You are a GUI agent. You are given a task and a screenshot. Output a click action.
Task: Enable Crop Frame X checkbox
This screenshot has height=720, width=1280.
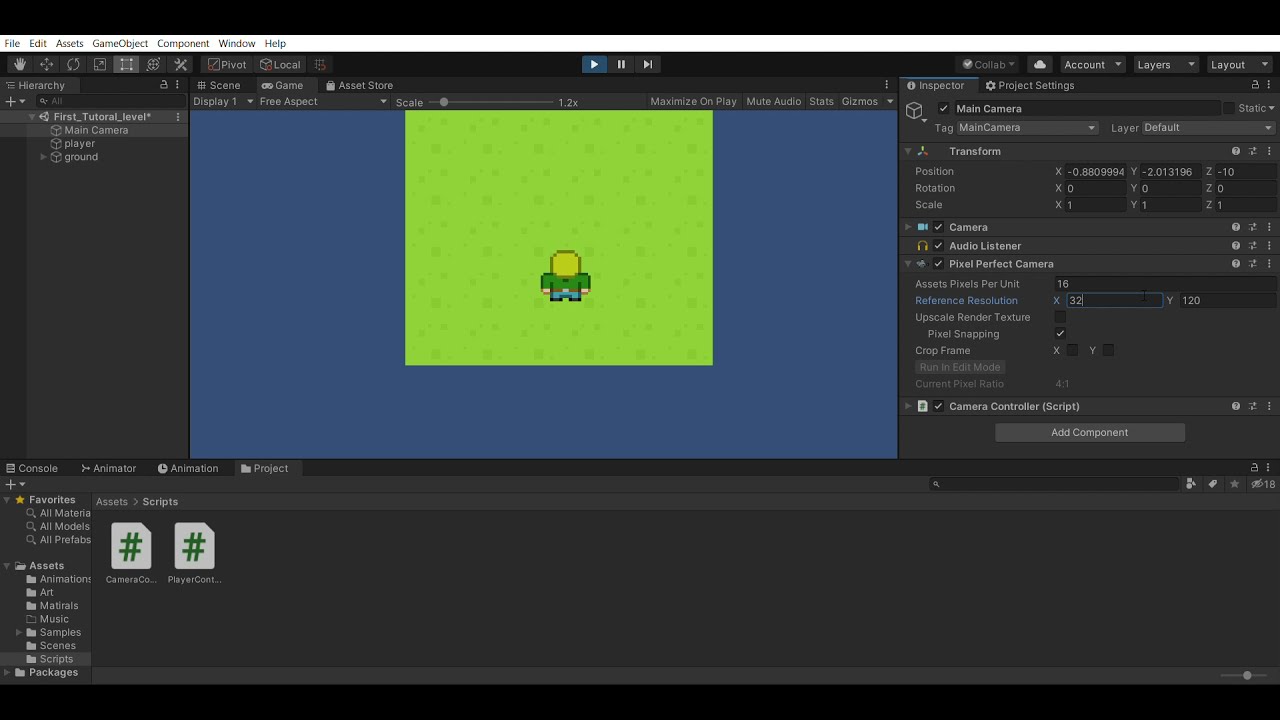pyautogui.click(x=1072, y=350)
